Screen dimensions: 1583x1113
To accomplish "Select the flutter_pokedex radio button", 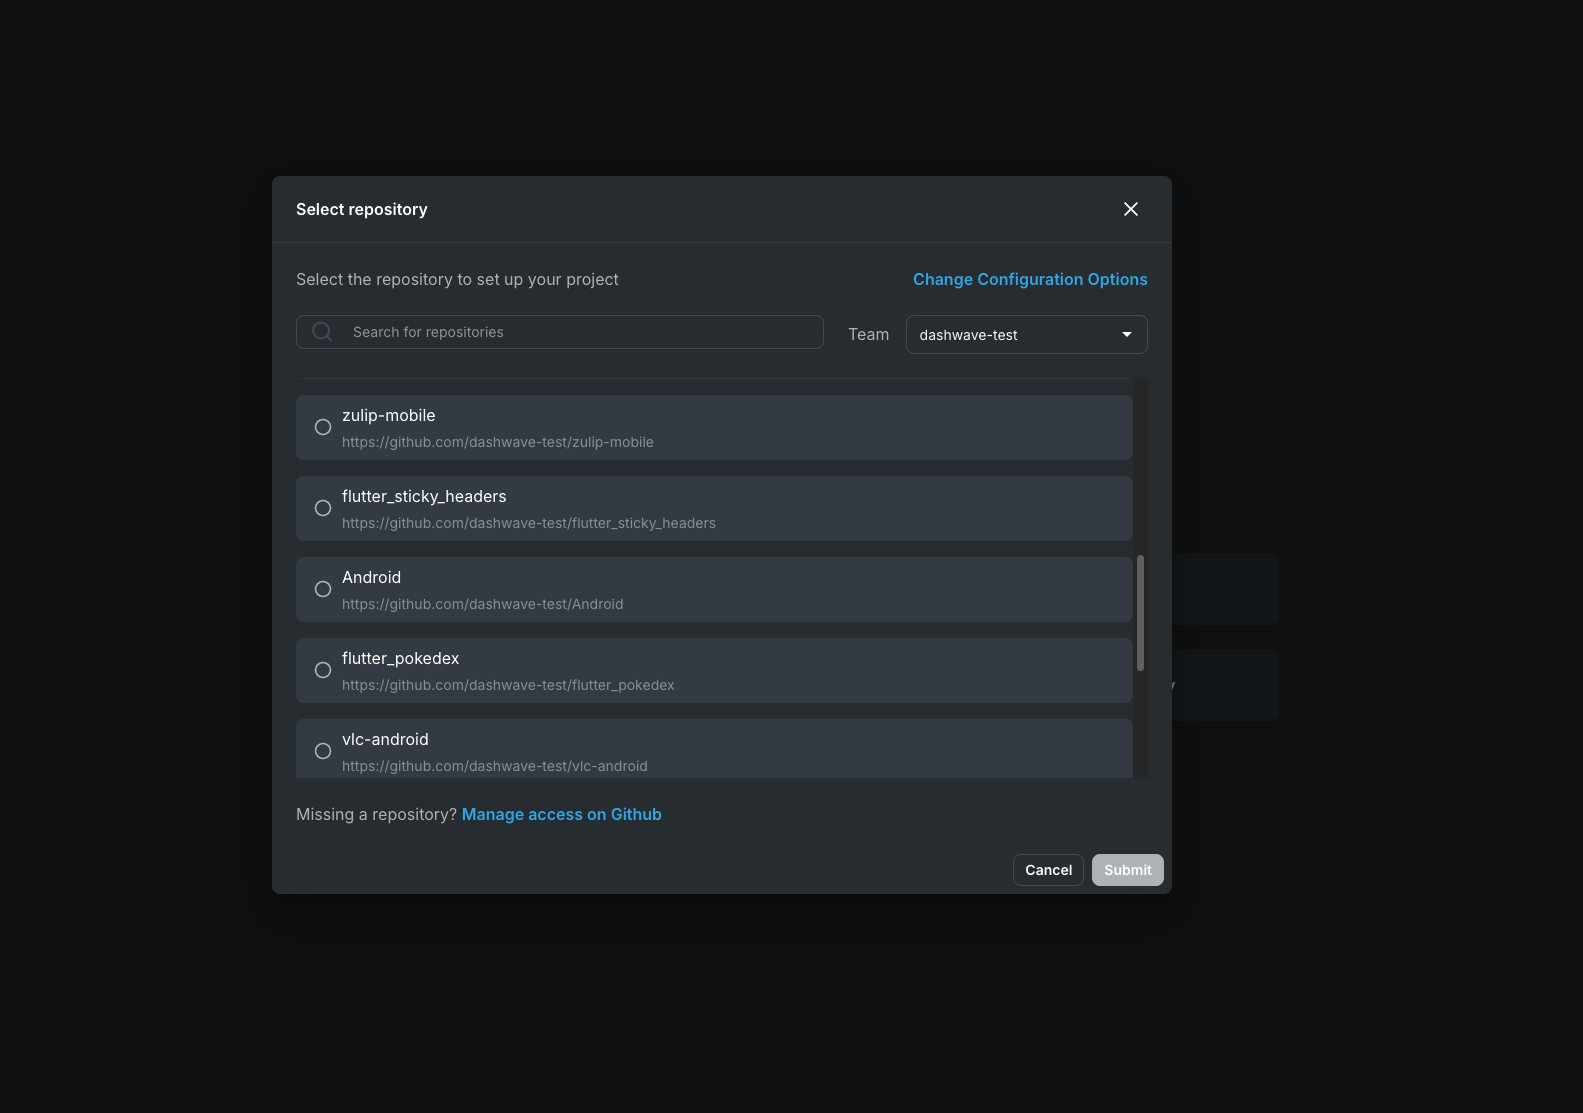I will 323,670.
